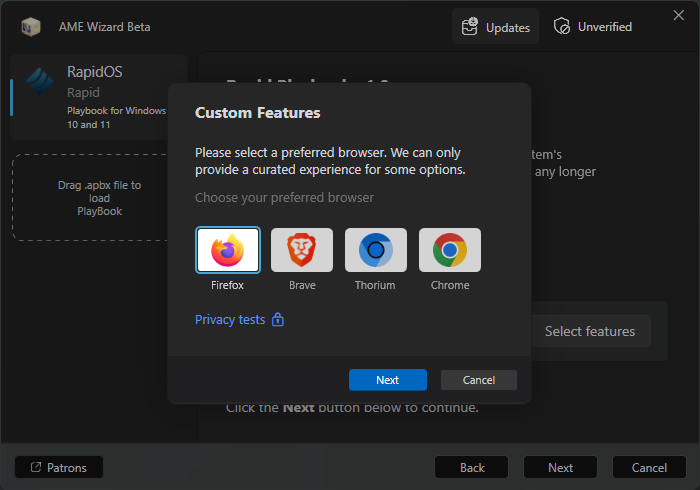Click the blue Next button in dialog
The width and height of the screenshot is (700, 490).
click(x=388, y=380)
